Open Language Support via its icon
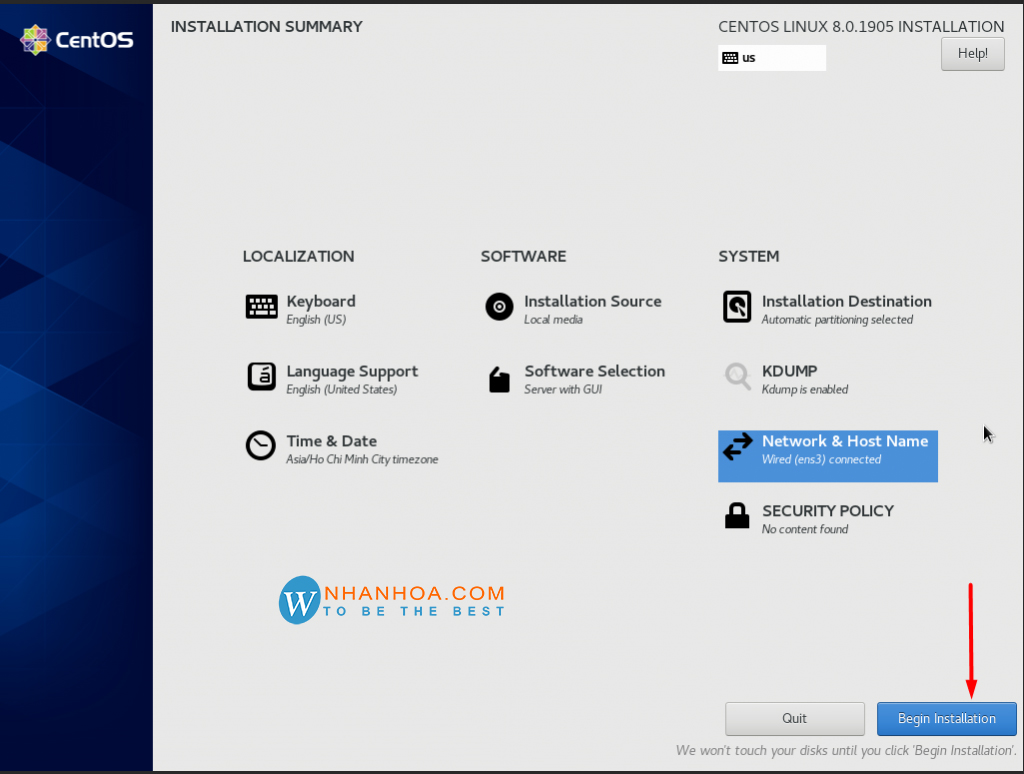Image resolution: width=1024 pixels, height=774 pixels. (x=261, y=377)
